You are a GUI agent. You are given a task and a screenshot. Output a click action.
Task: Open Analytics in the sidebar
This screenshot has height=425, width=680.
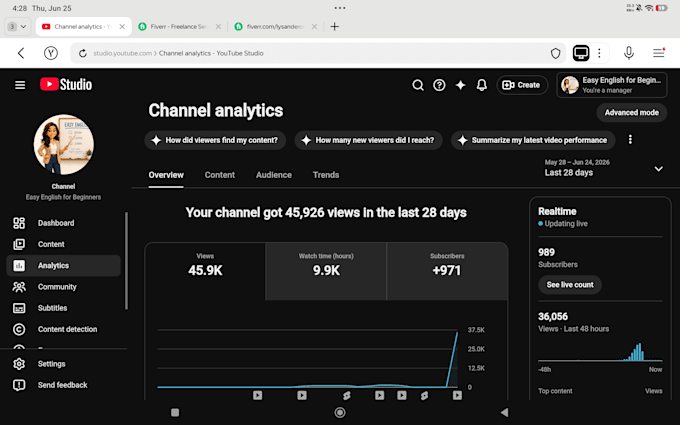[63, 265]
